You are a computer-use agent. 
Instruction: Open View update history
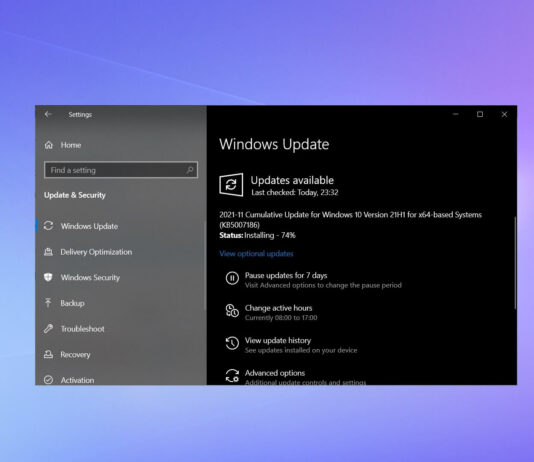click(278, 340)
